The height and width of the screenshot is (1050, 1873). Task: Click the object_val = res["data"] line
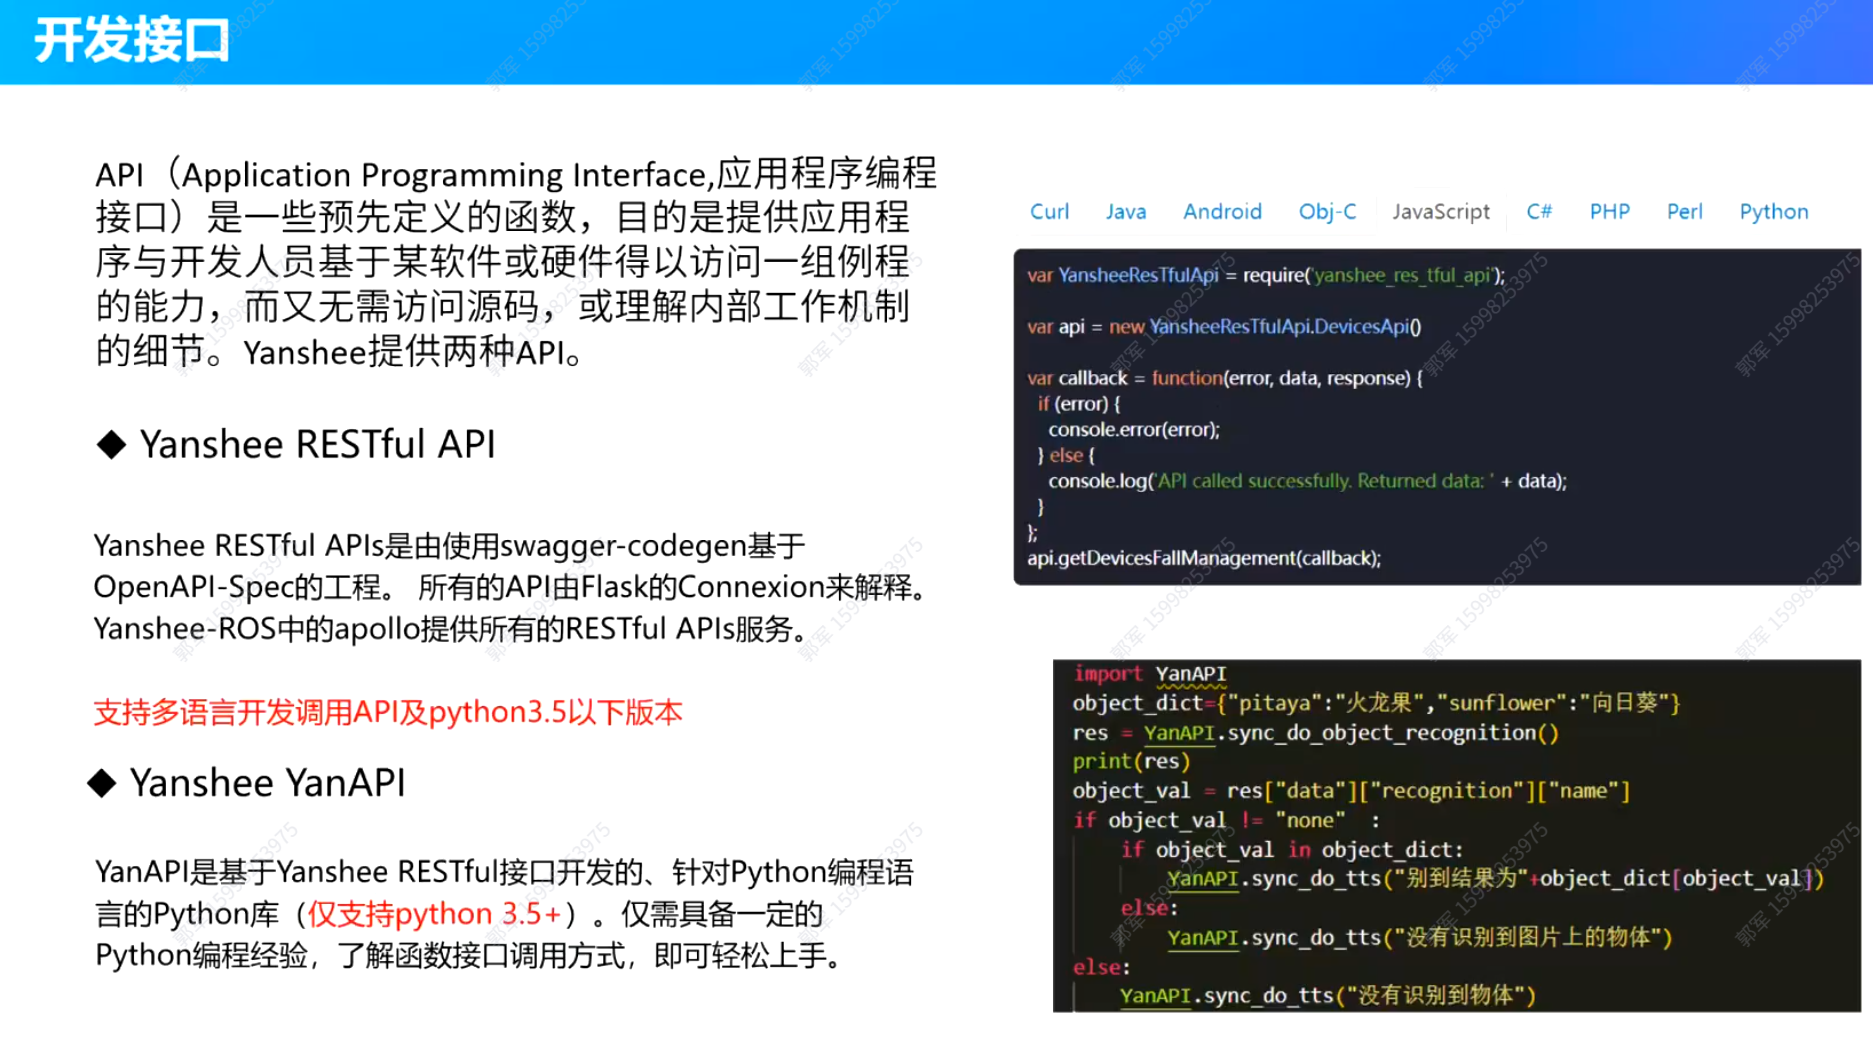1351,791
